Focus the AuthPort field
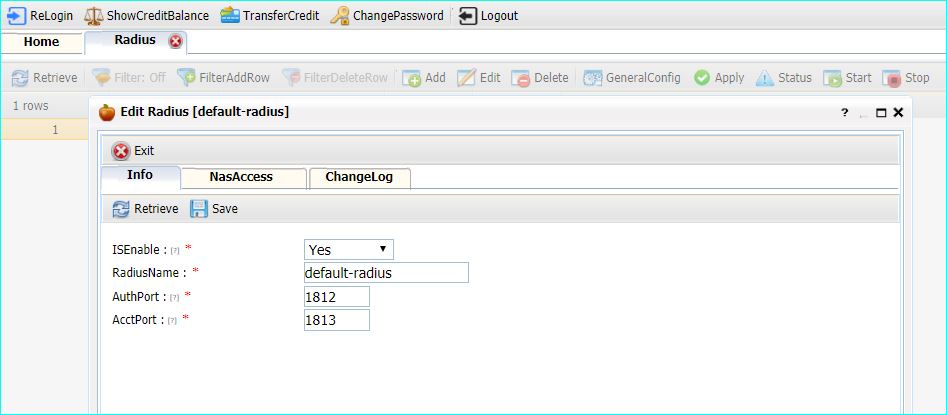The image size is (947, 415). click(336, 297)
